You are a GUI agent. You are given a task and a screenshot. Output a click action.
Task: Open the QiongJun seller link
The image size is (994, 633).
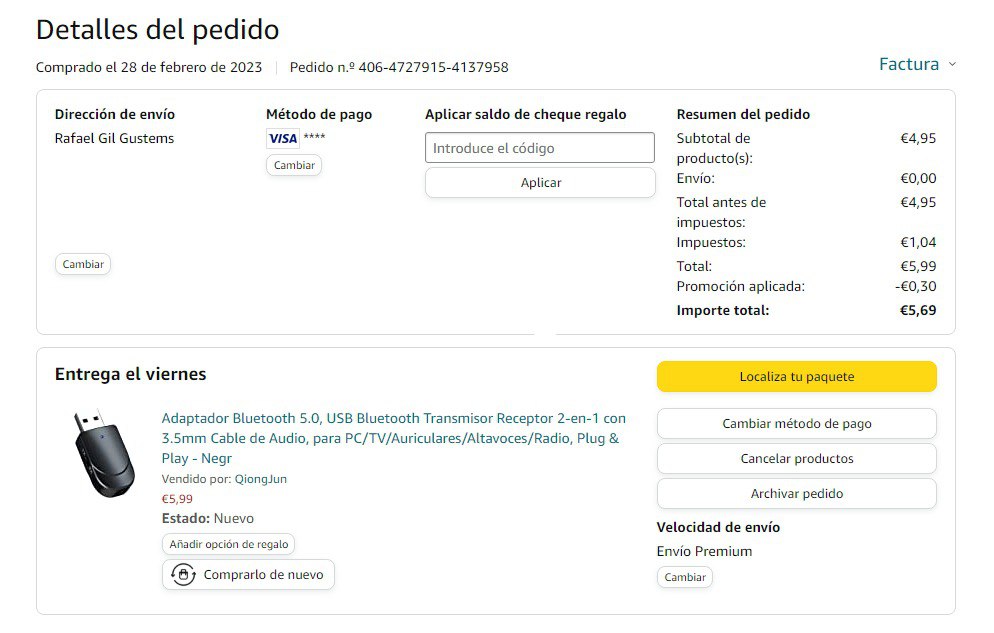point(261,479)
